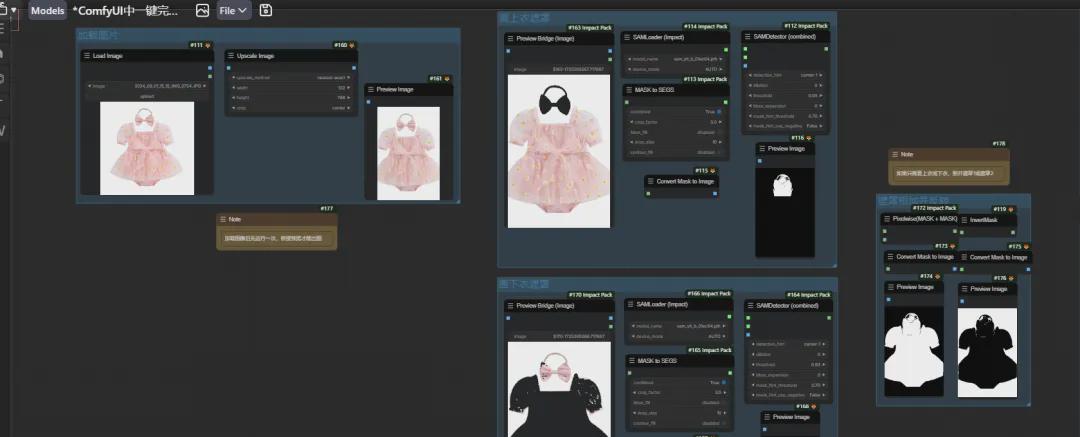Open menu icon of Preview Image node #174
Image resolution: width=1080 pixels, height=437 pixels.
coord(891,287)
